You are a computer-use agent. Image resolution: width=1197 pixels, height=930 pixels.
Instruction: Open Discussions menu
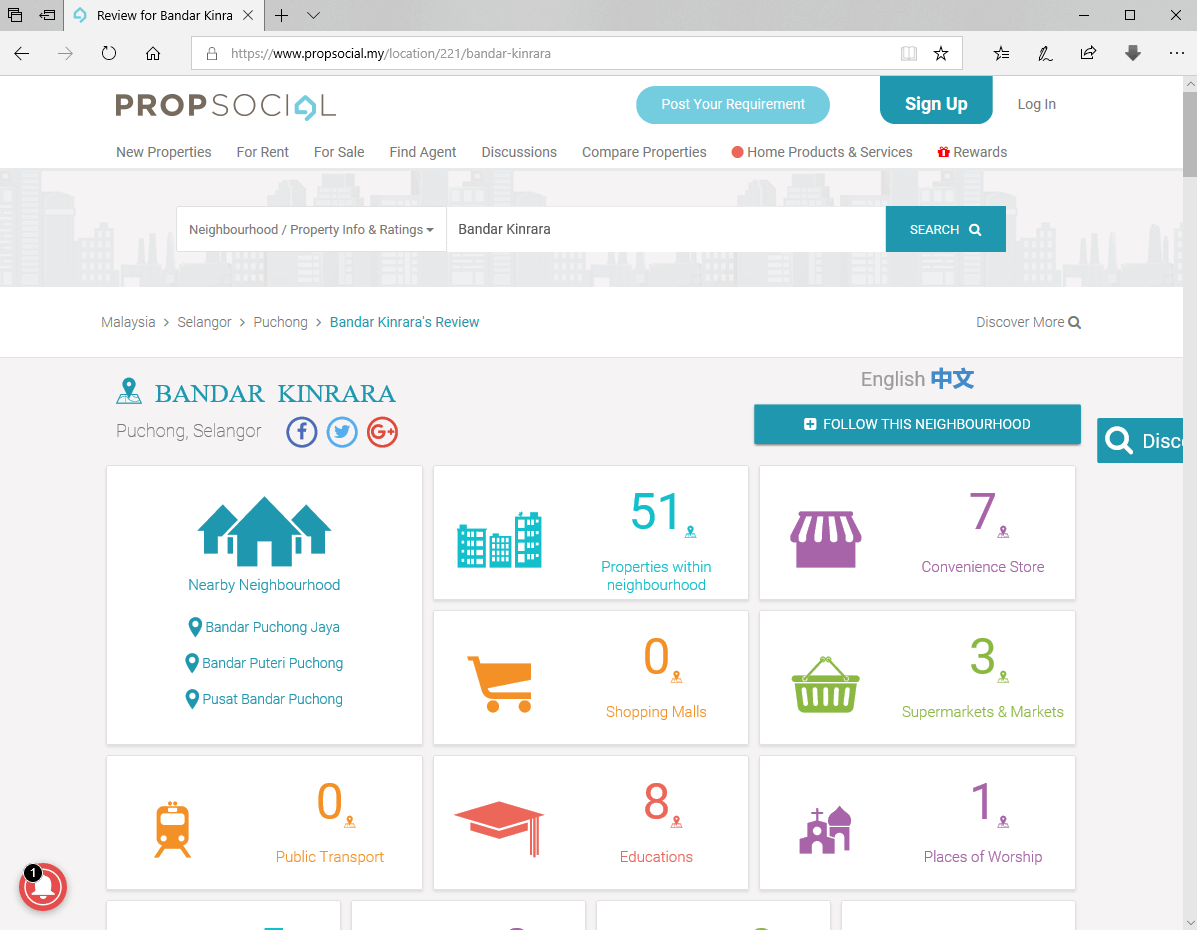519,152
